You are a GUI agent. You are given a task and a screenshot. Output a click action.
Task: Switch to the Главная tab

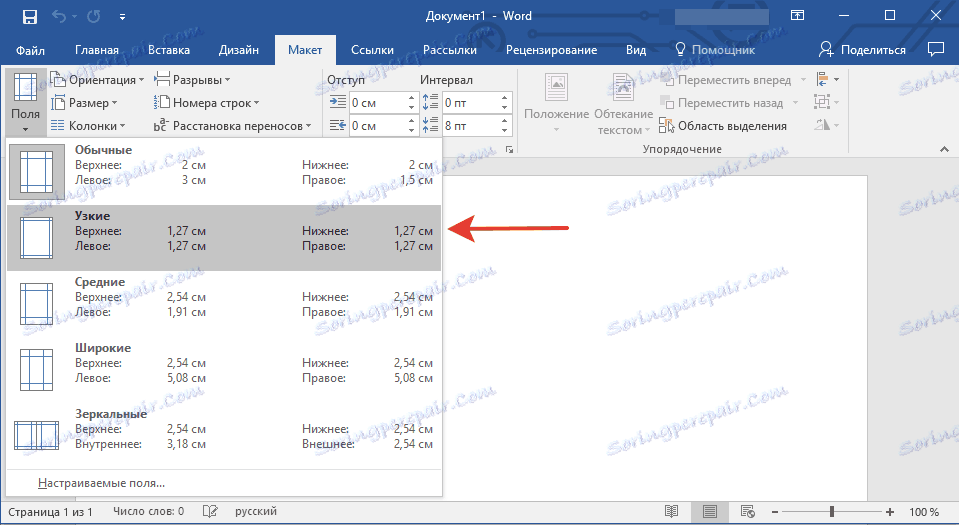tap(97, 50)
